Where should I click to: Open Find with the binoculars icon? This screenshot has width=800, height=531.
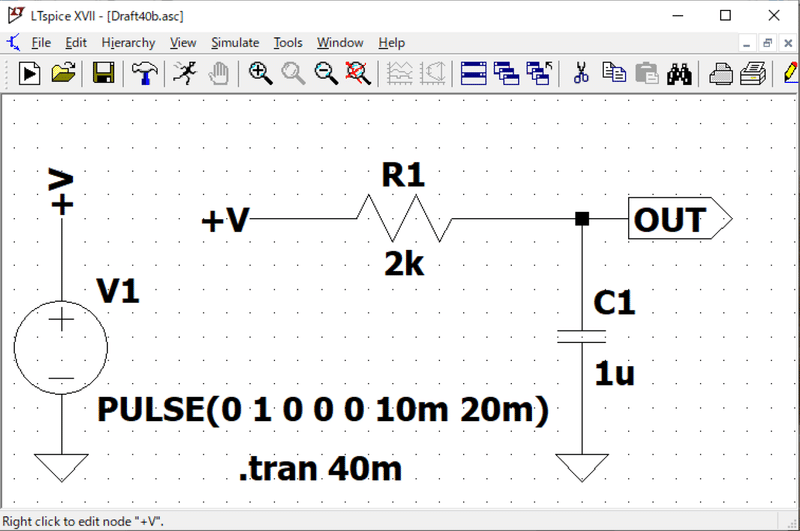pyautogui.click(x=679, y=74)
